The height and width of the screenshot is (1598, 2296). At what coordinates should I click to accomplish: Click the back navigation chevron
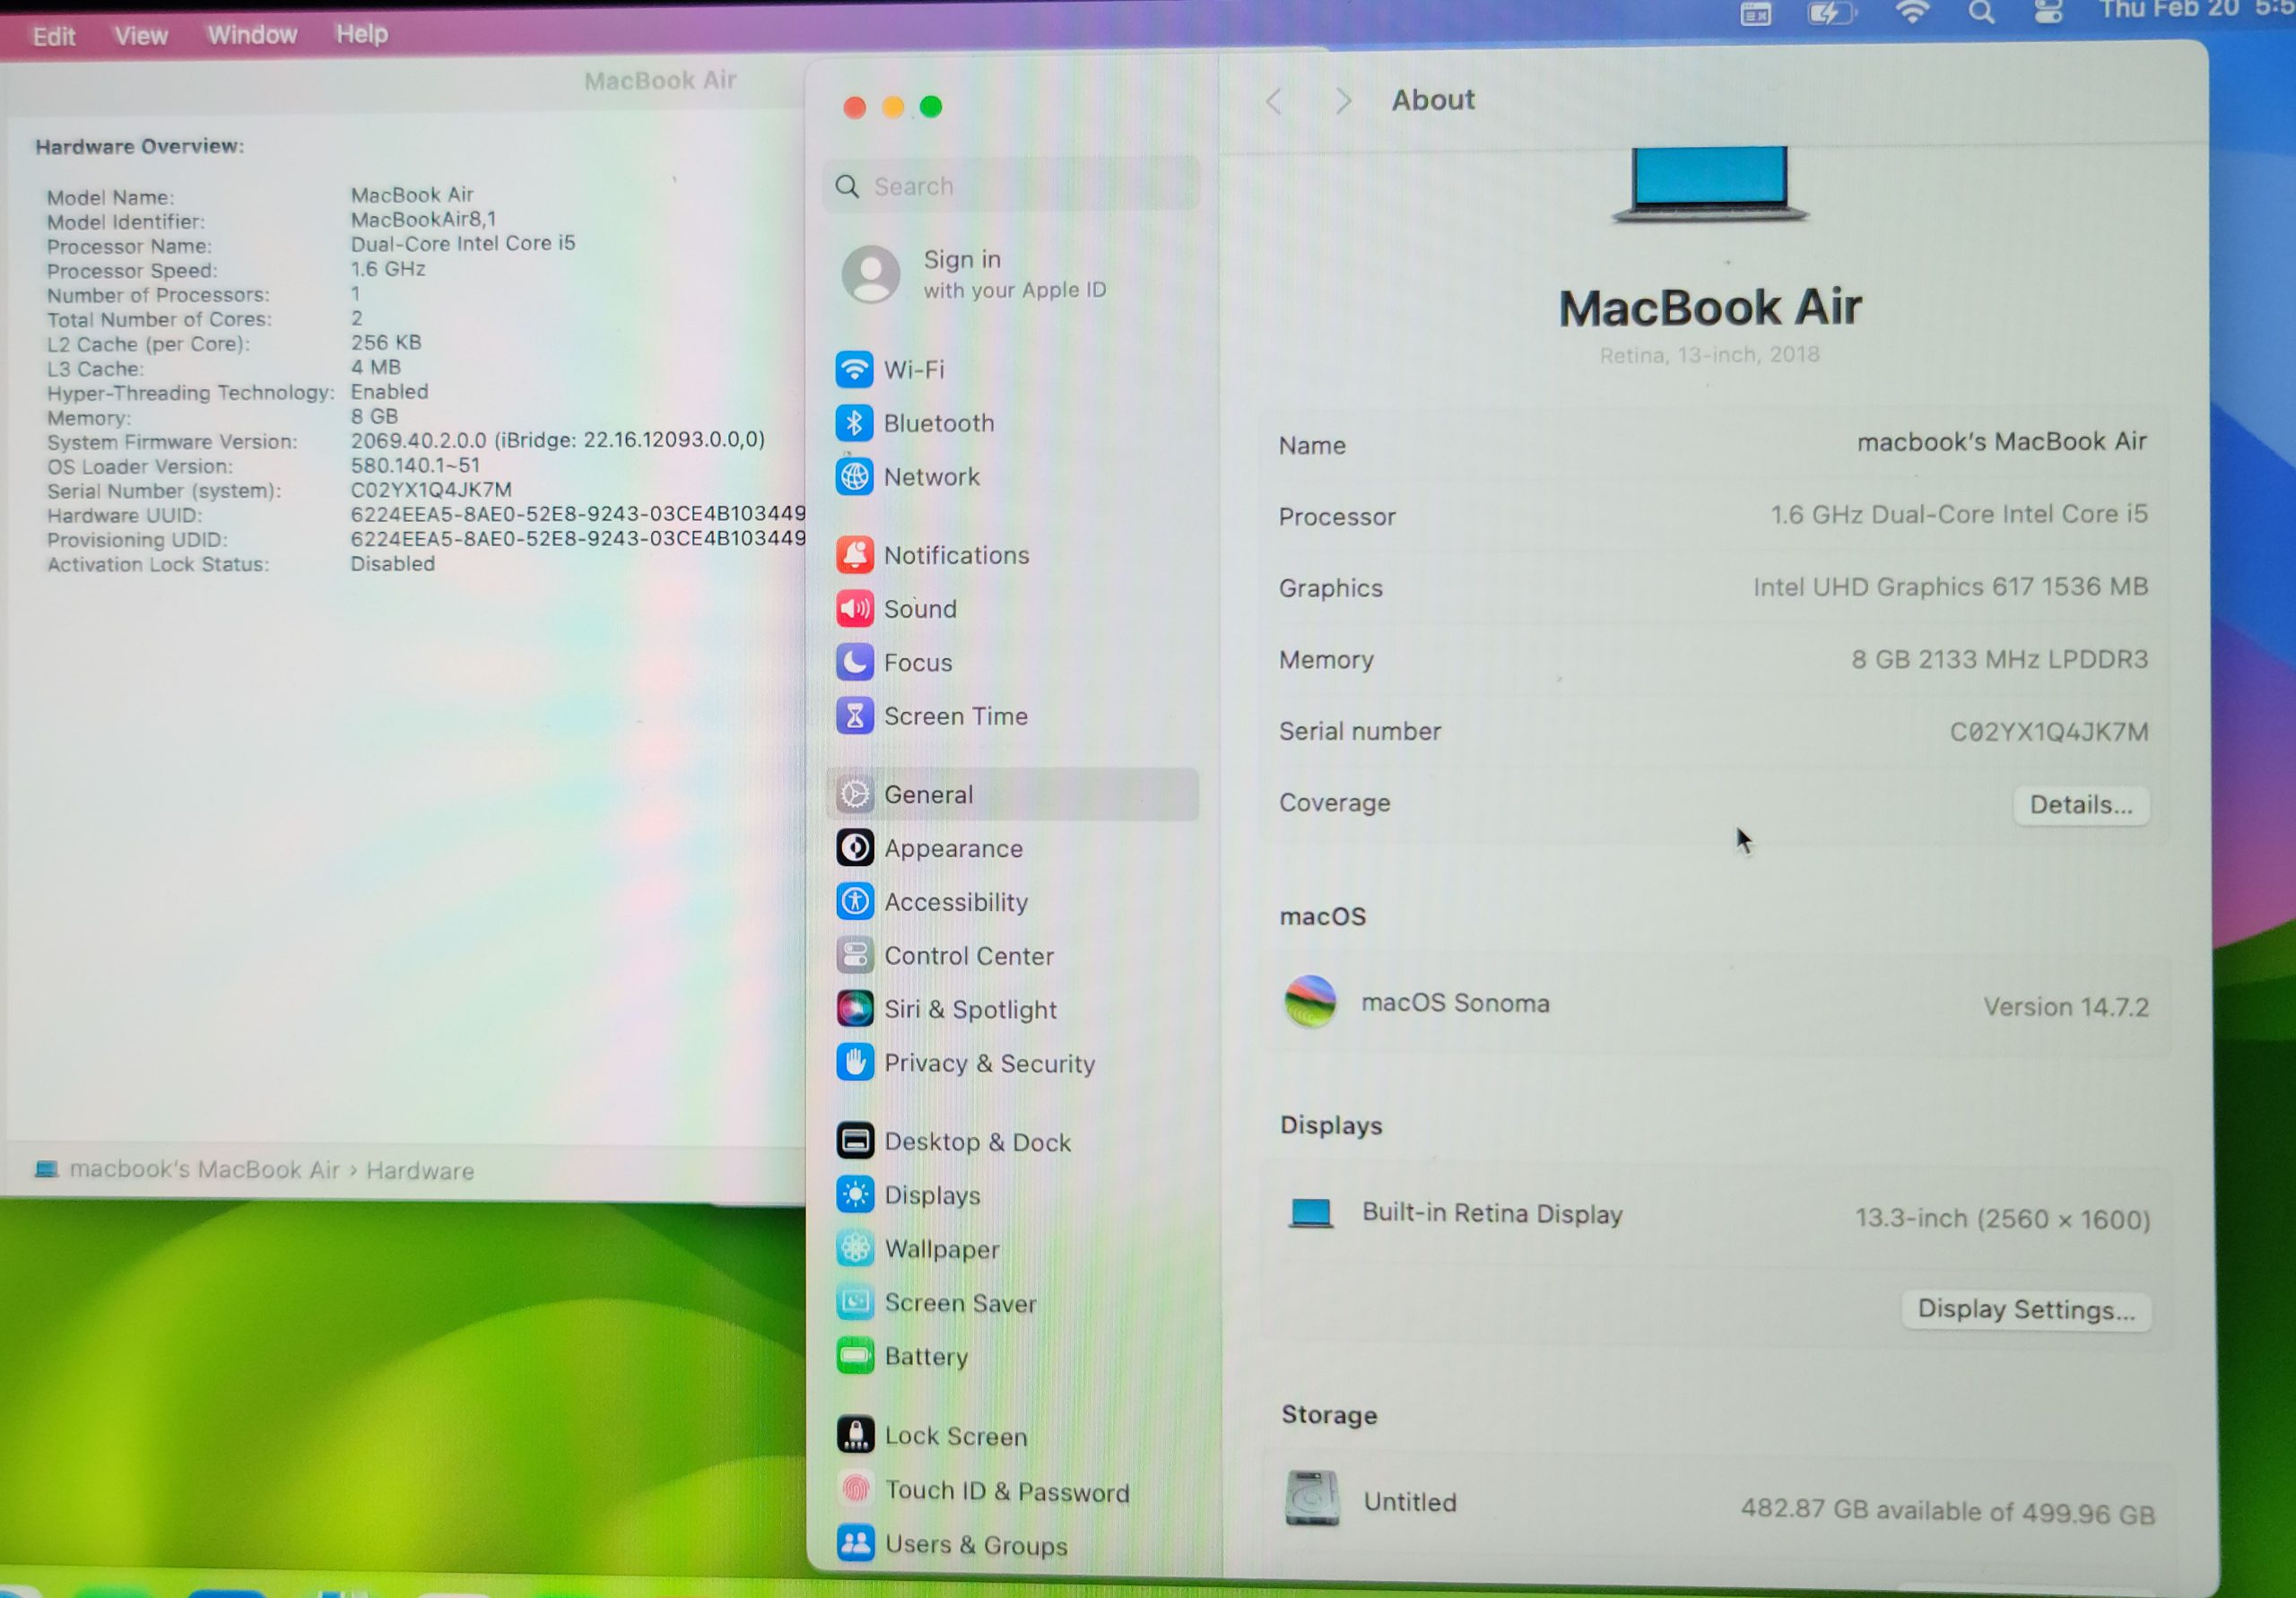pos(1274,101)
